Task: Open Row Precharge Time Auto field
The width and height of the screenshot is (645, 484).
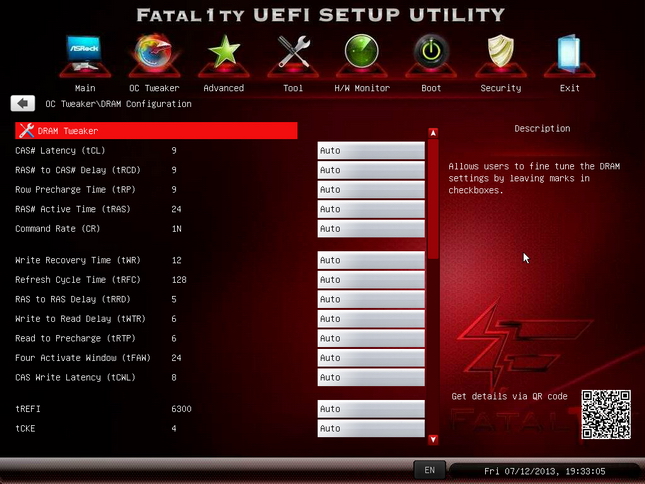Action: (371, 190)
